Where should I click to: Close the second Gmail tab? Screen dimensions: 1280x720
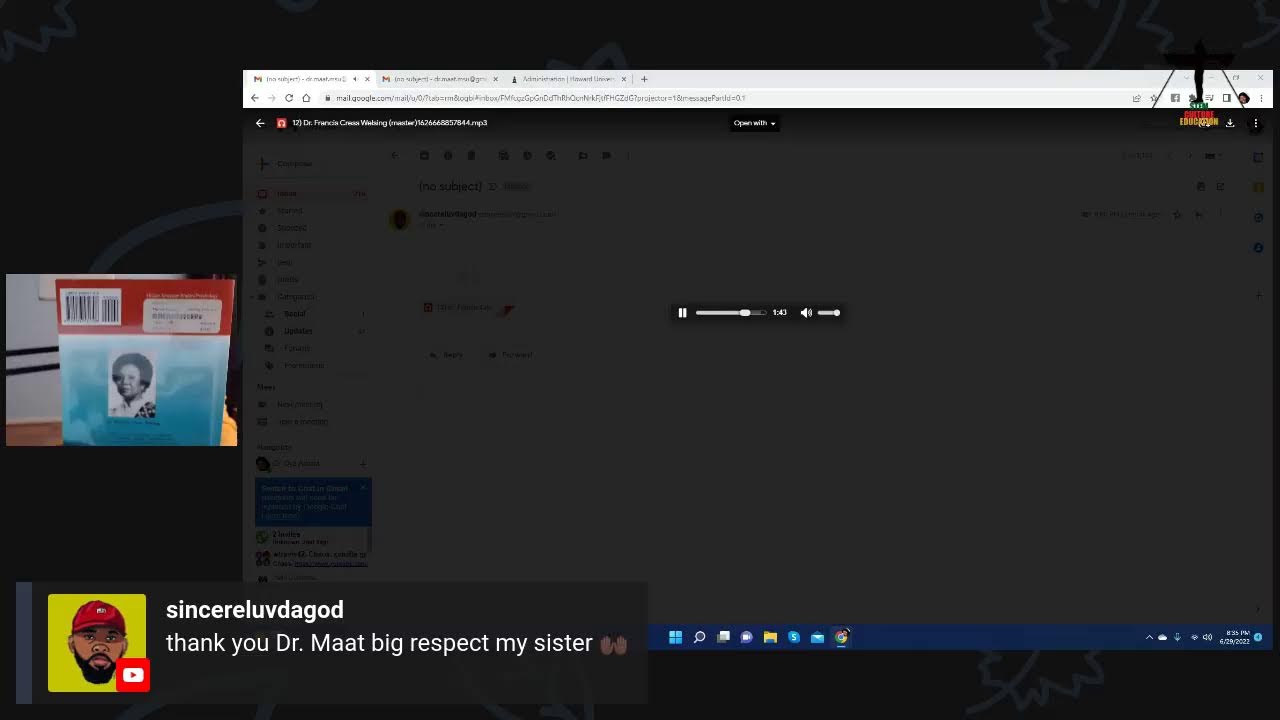pos(495,79)
